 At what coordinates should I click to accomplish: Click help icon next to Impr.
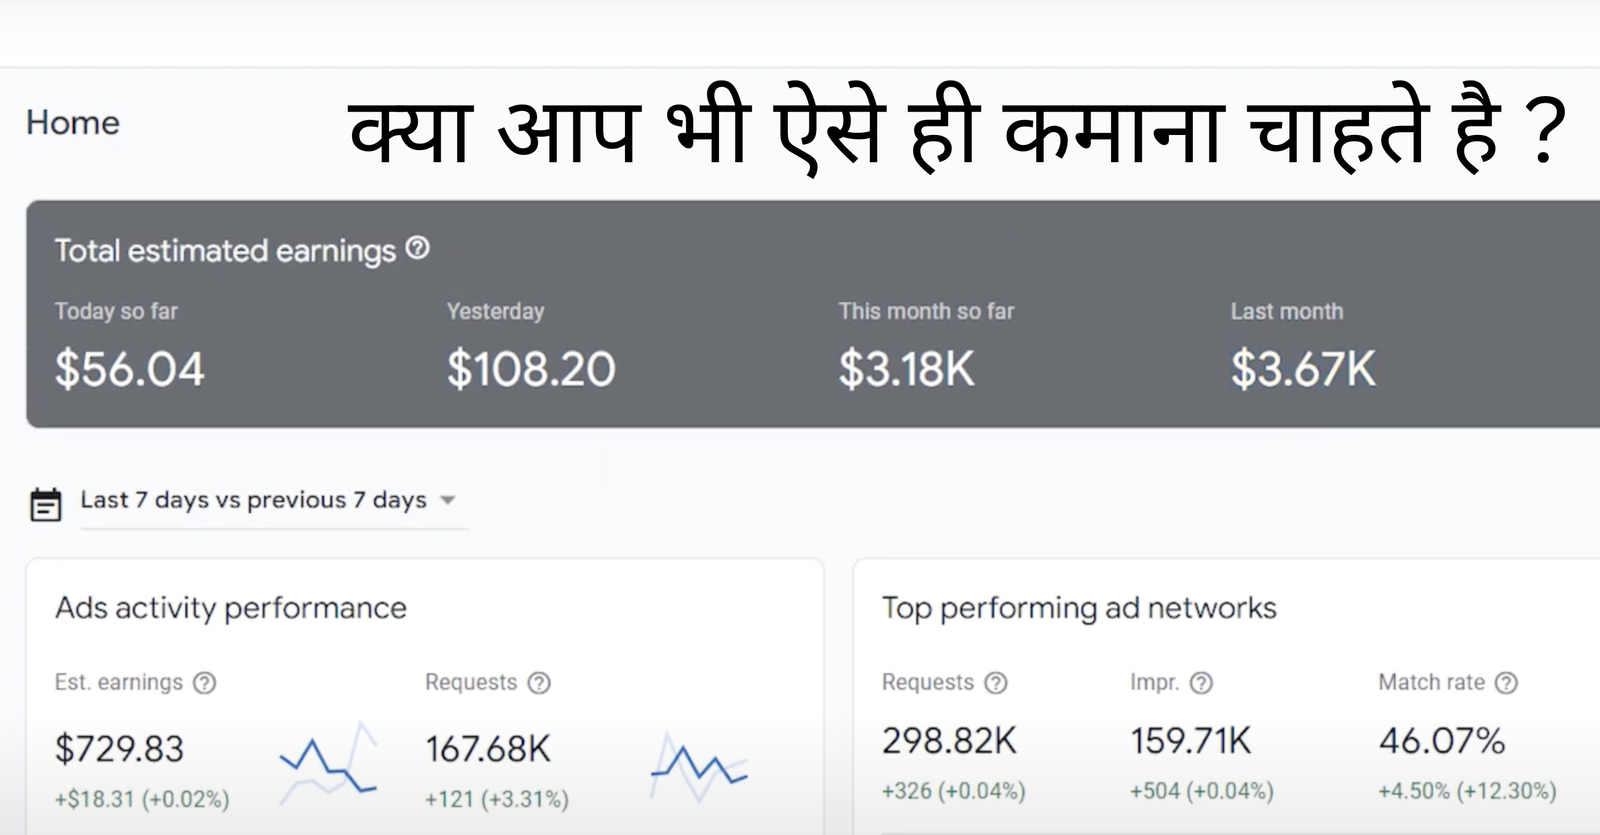[1201, 683]
